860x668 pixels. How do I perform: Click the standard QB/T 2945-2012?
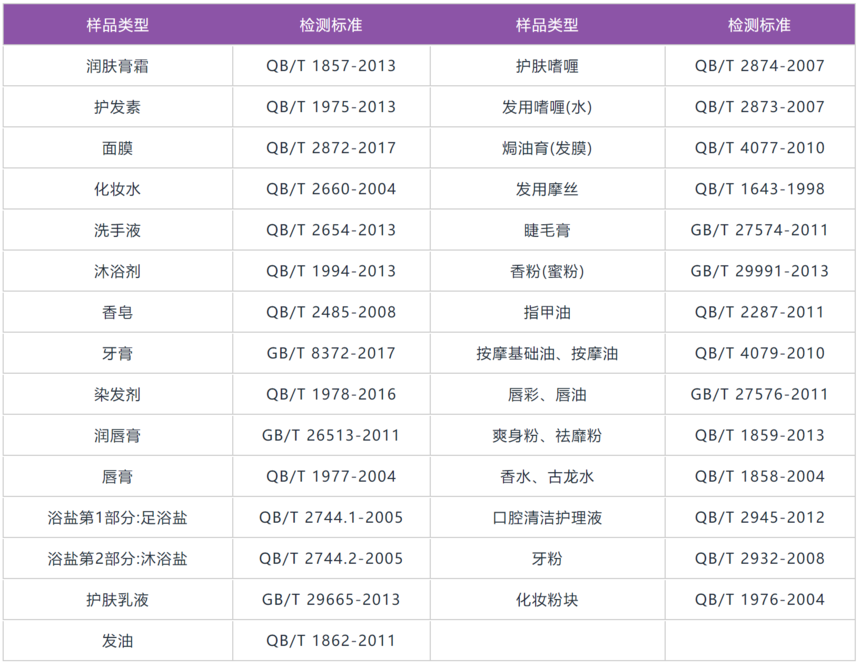760,518
